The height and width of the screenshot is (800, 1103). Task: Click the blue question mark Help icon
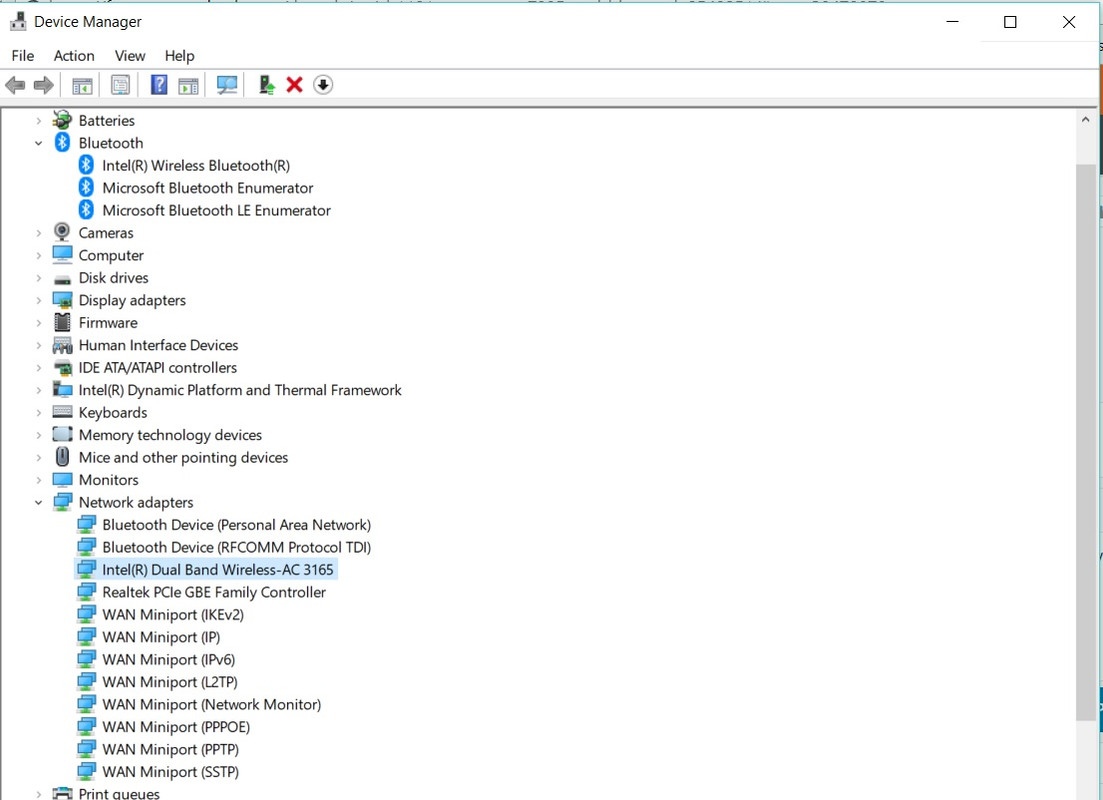point(159,85)
